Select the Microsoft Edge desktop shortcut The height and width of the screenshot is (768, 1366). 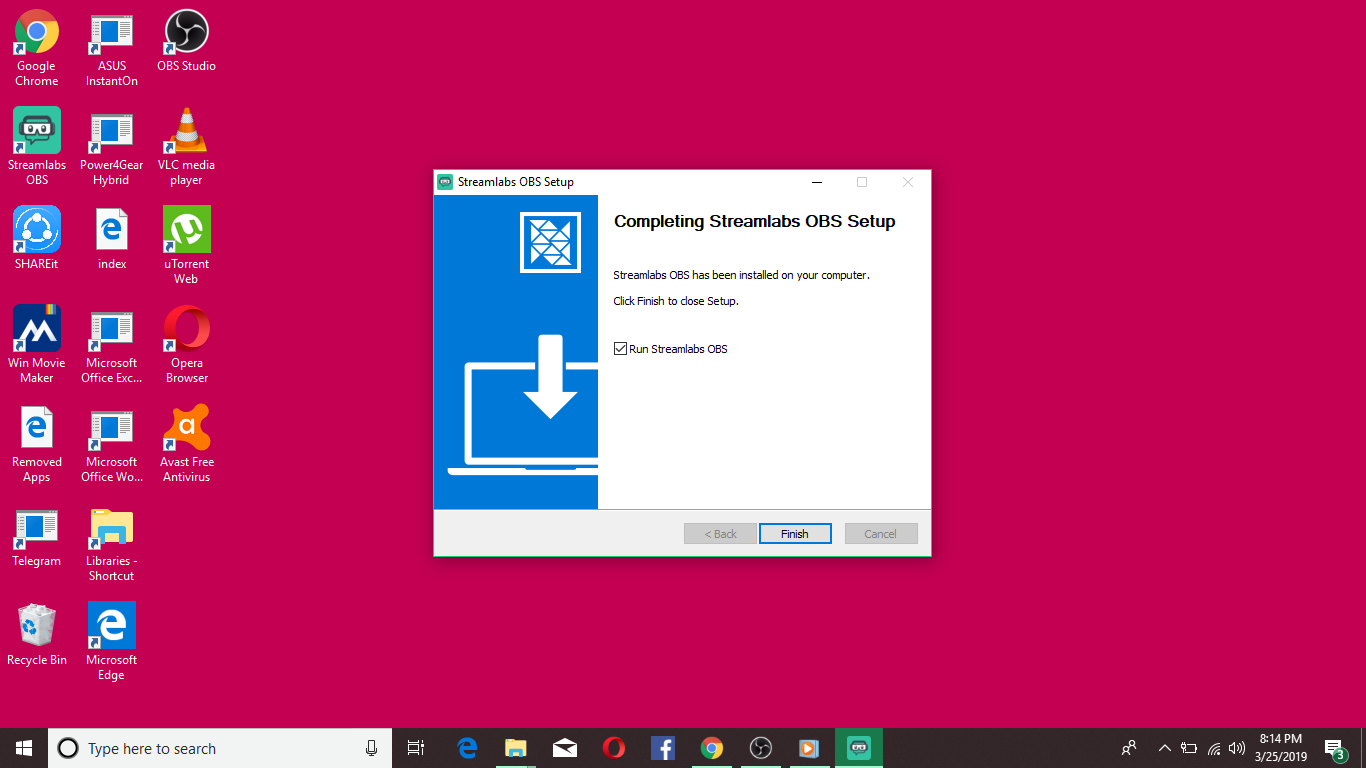tap(111, 642)
